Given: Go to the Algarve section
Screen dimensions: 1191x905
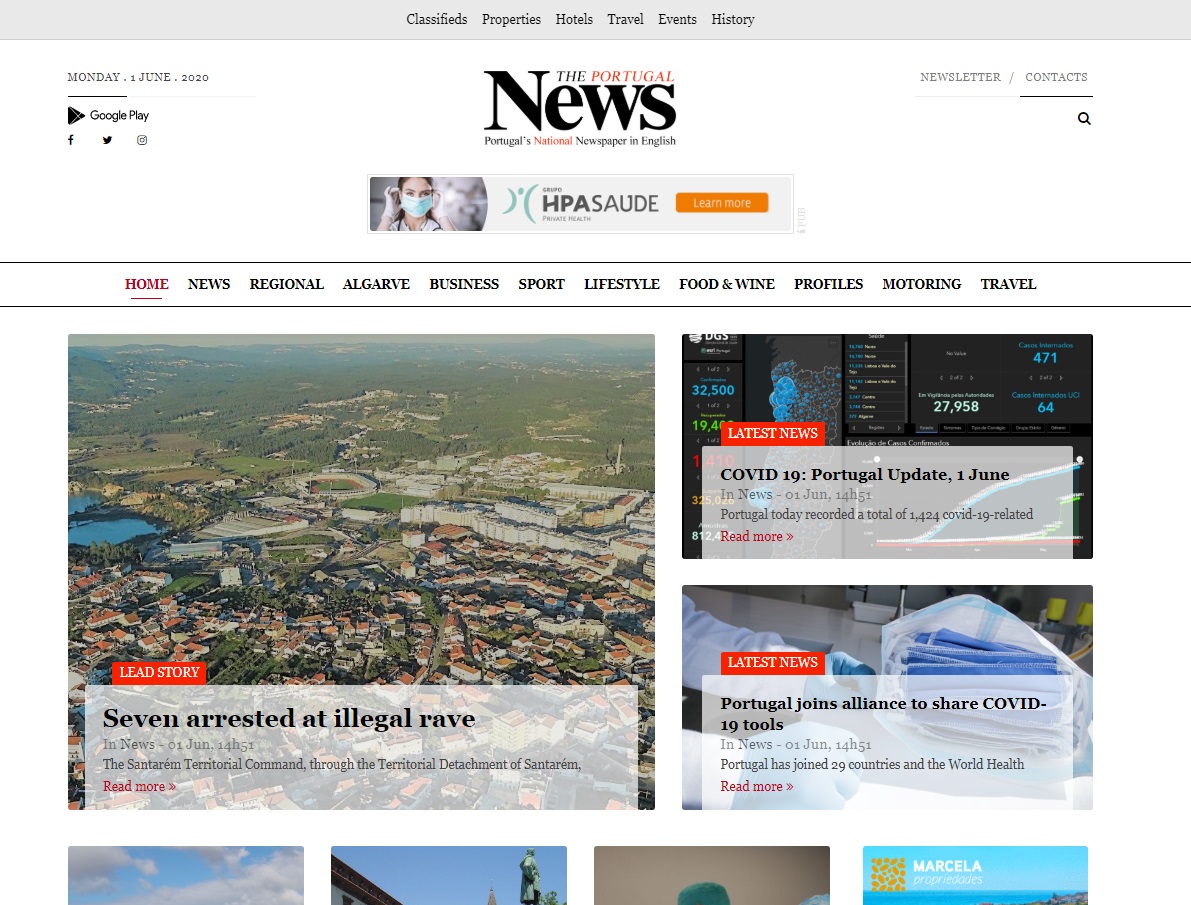Looking at the screenshot, I should 376,284.
